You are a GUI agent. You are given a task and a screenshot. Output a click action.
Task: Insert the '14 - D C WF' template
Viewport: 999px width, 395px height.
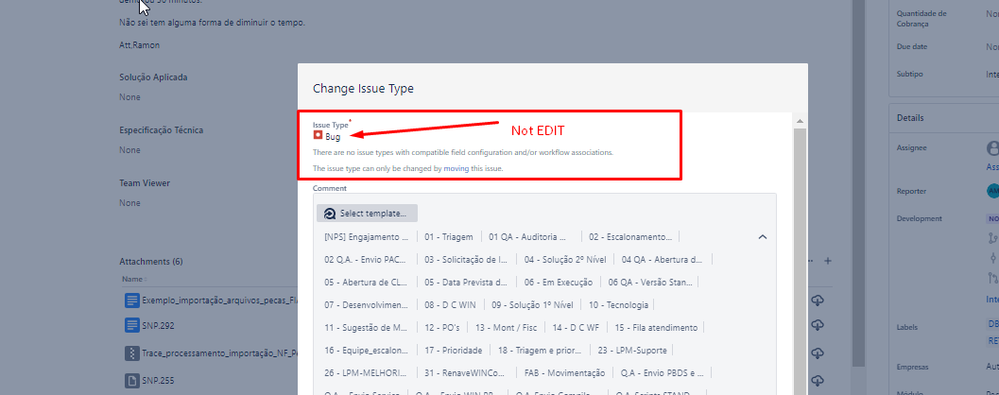tap(576, 328)
